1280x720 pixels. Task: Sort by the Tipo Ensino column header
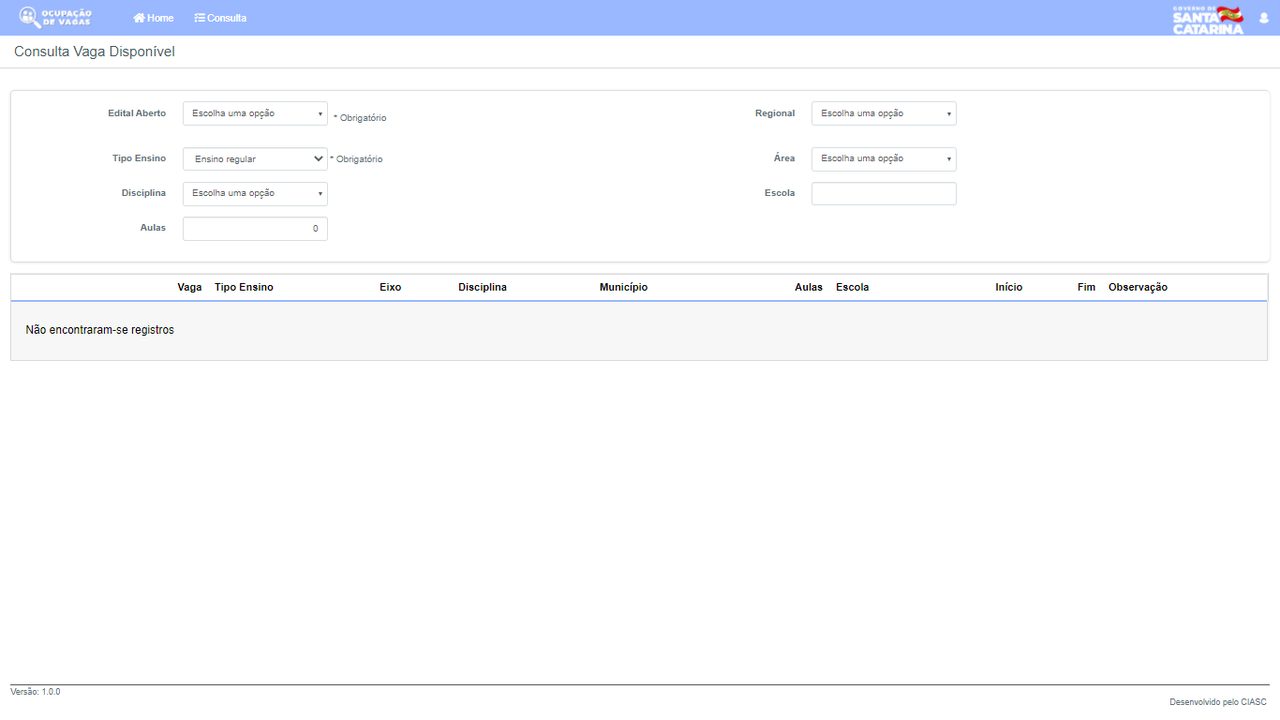point(244,287)
